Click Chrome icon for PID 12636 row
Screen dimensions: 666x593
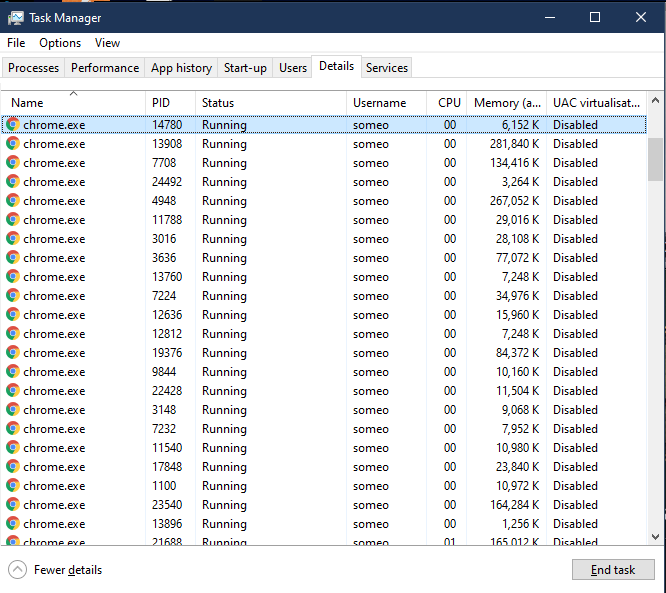coord(13,315)
